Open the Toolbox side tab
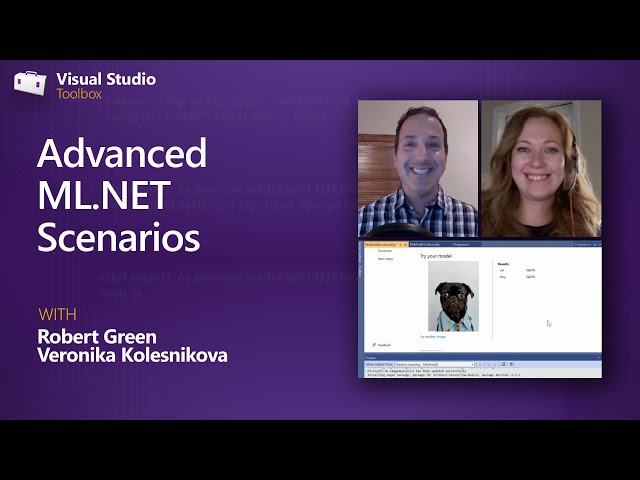 360,272
